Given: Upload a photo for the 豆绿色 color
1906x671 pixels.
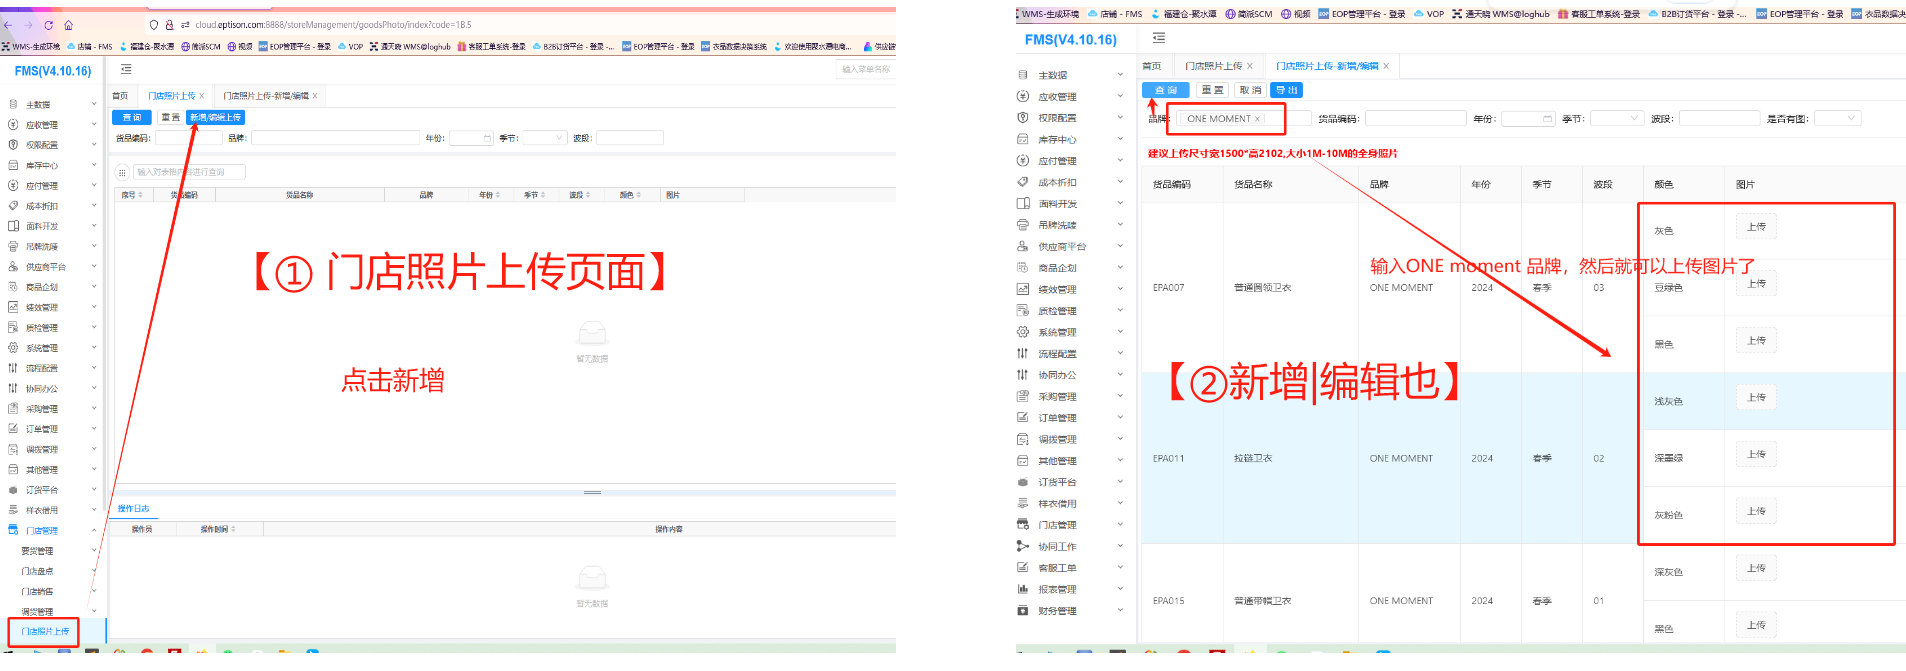Looking at the screenshot, I should 1755,284.
